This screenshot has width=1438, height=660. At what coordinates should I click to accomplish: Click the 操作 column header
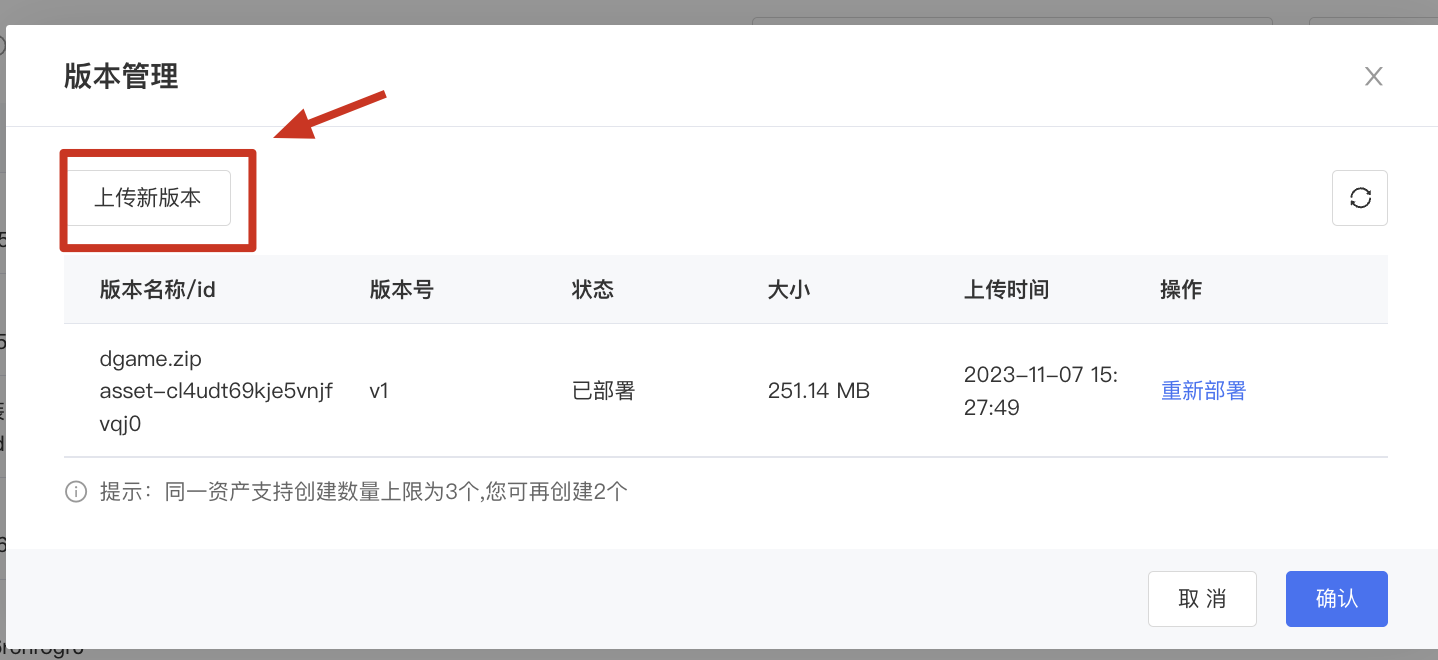1181,290
